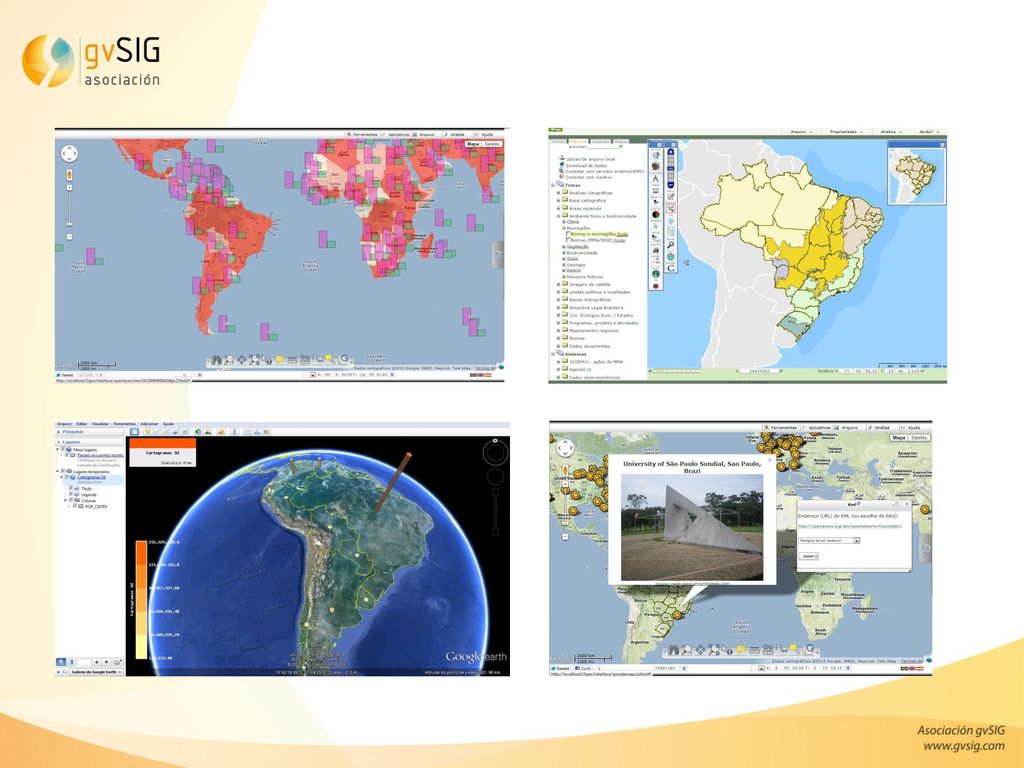Click Upload de arquivo local link
The width and height of the screenshot is (1024, 768).
coord(590,159)
